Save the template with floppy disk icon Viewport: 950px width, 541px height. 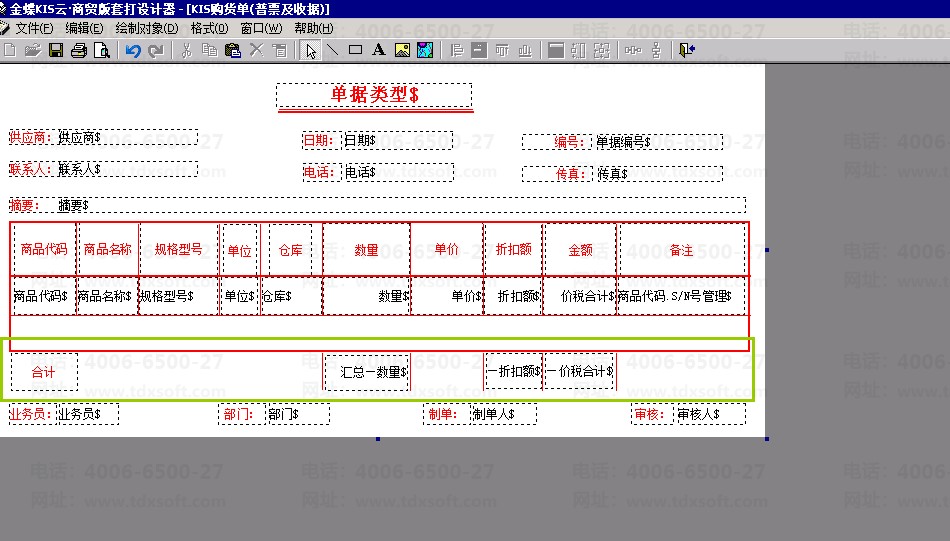[x=56, y=50]
